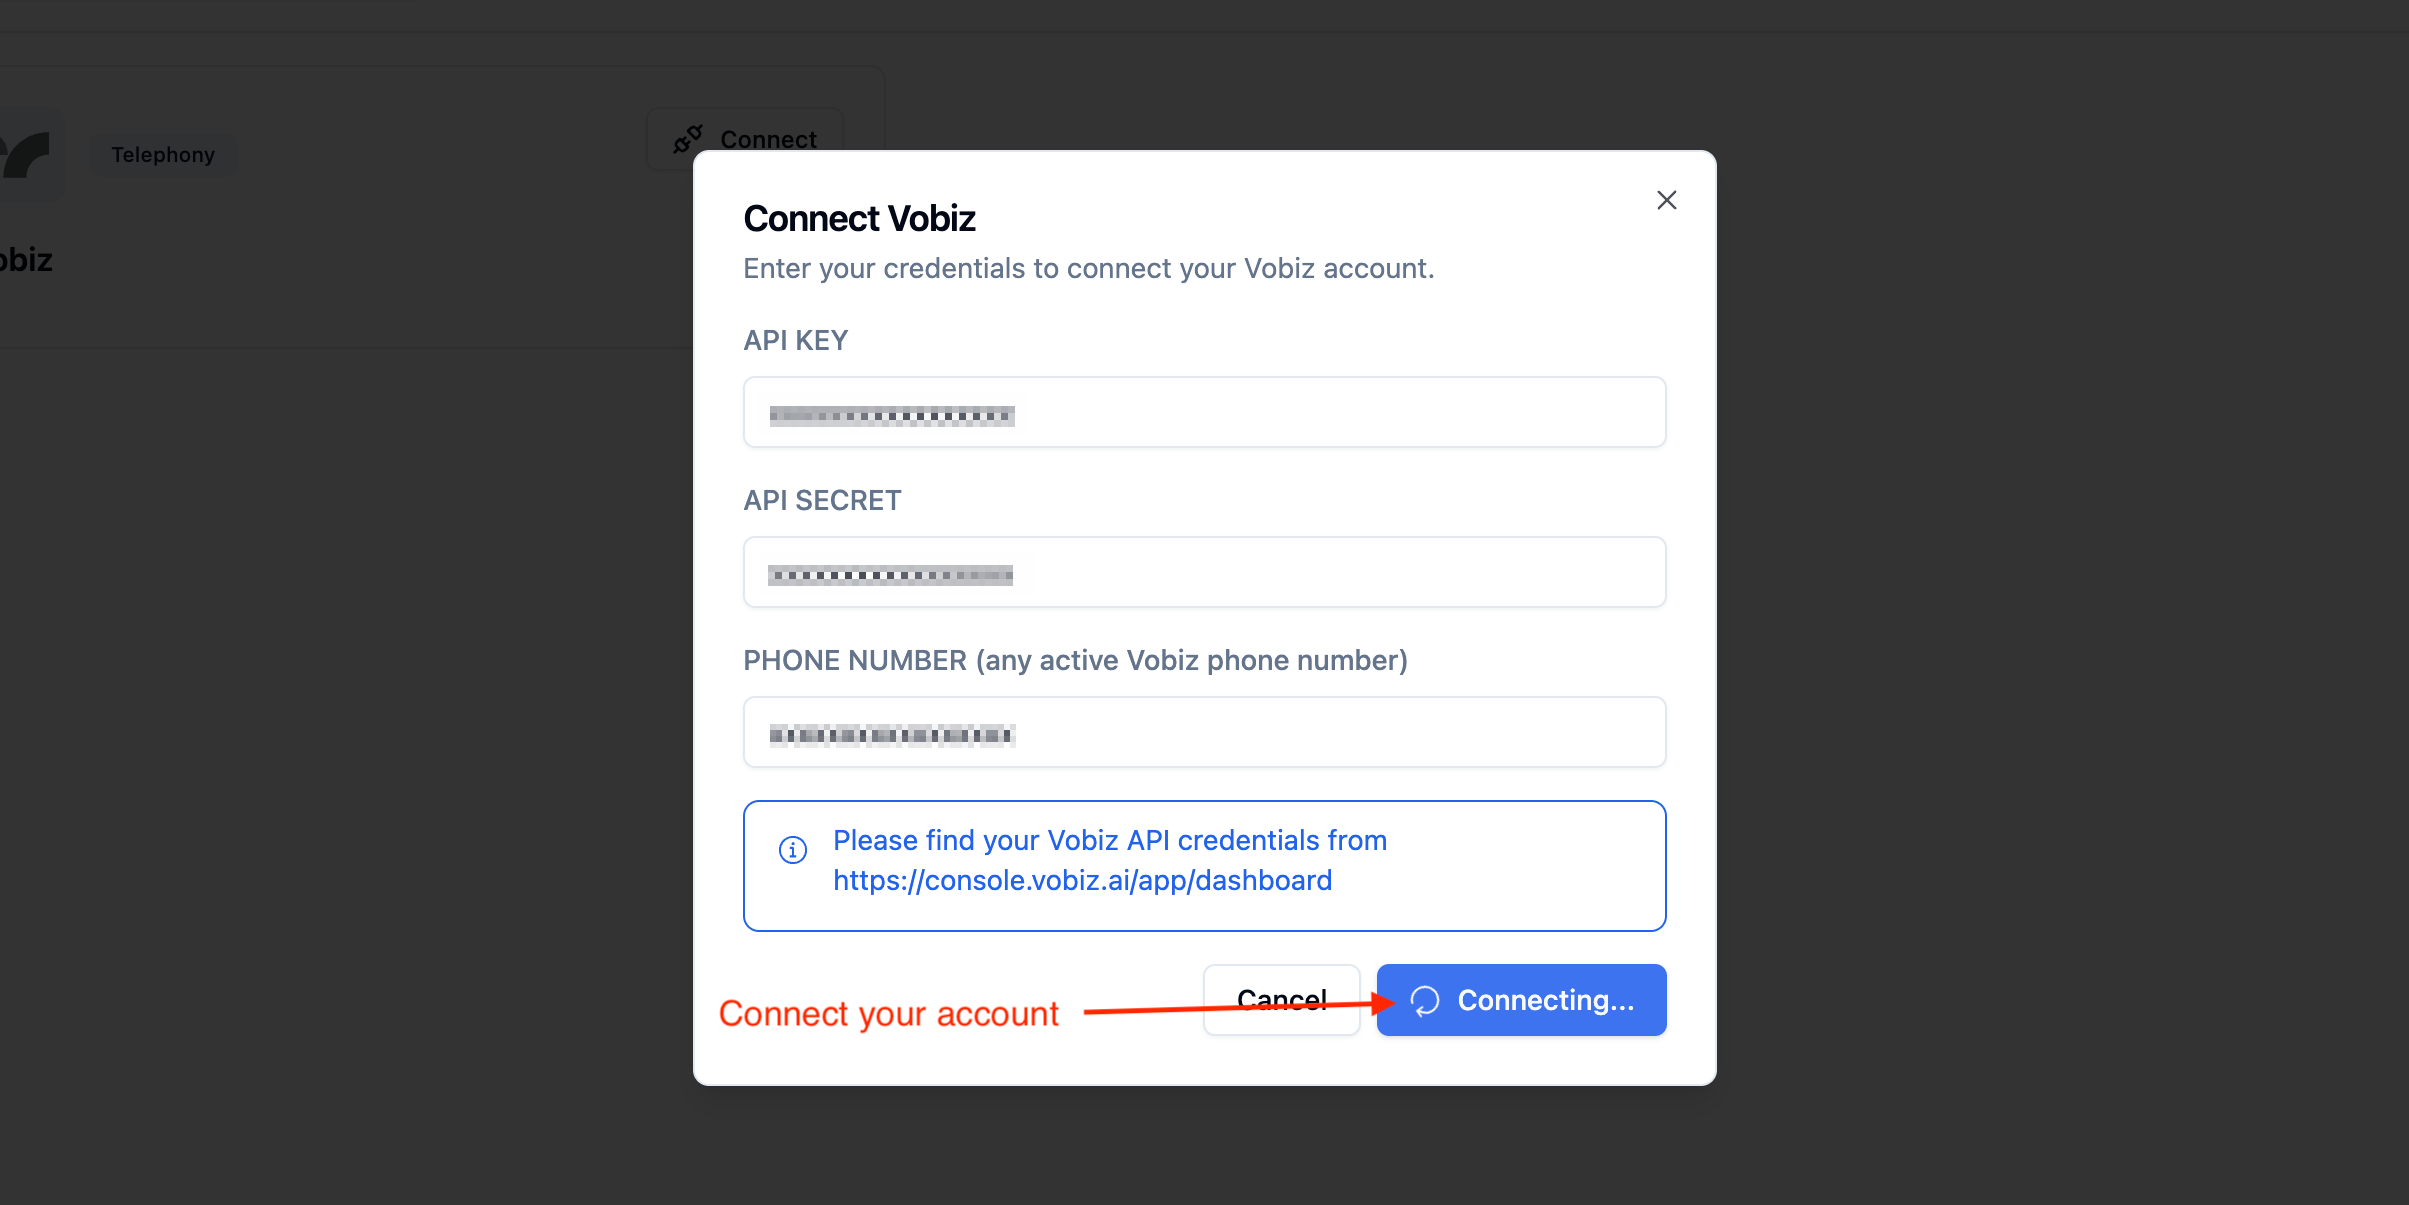Viewport: 2409px width, 1205px height.
Task: Click the blue credentials information box
Action: pos(1203,865)
